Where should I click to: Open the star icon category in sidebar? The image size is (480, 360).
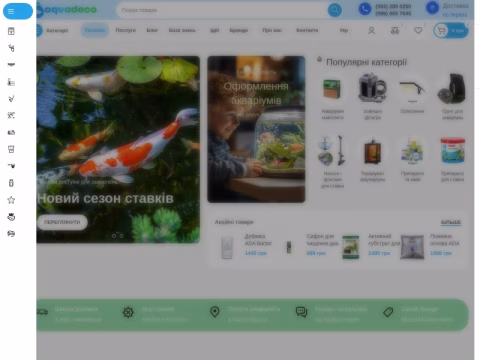pos(11,200)
